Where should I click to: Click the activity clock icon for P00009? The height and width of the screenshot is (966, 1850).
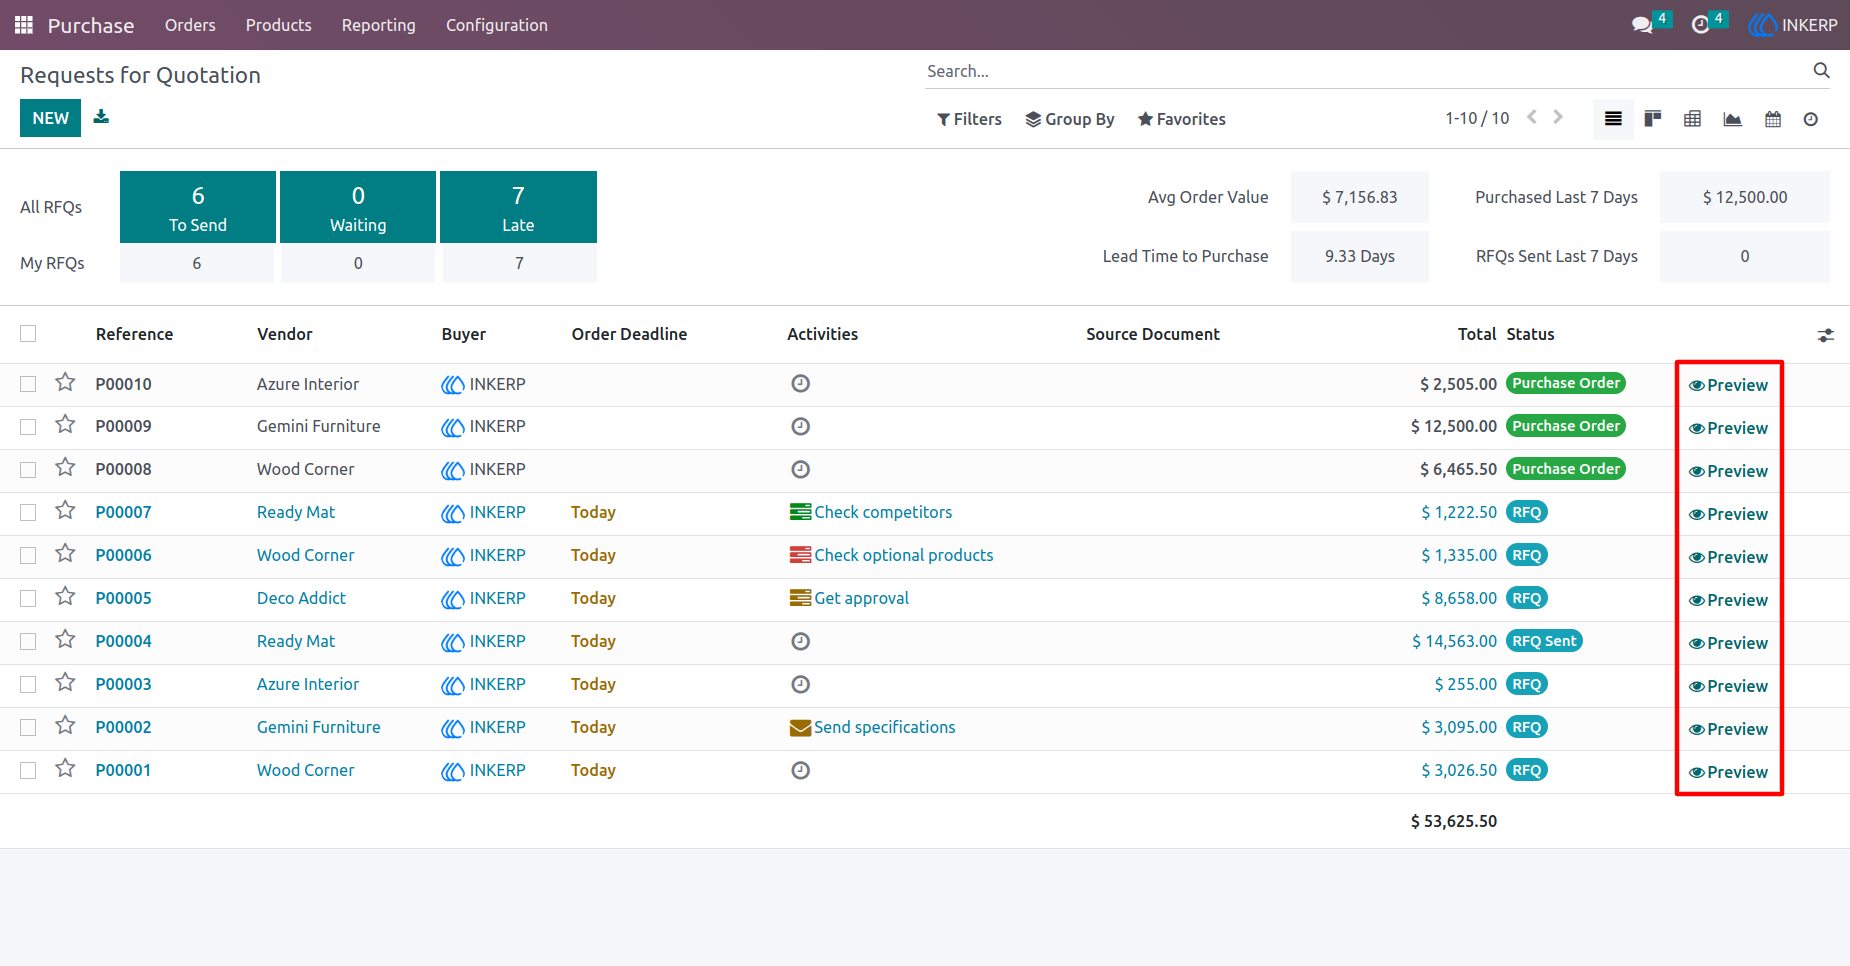click(x=800, y=426)
